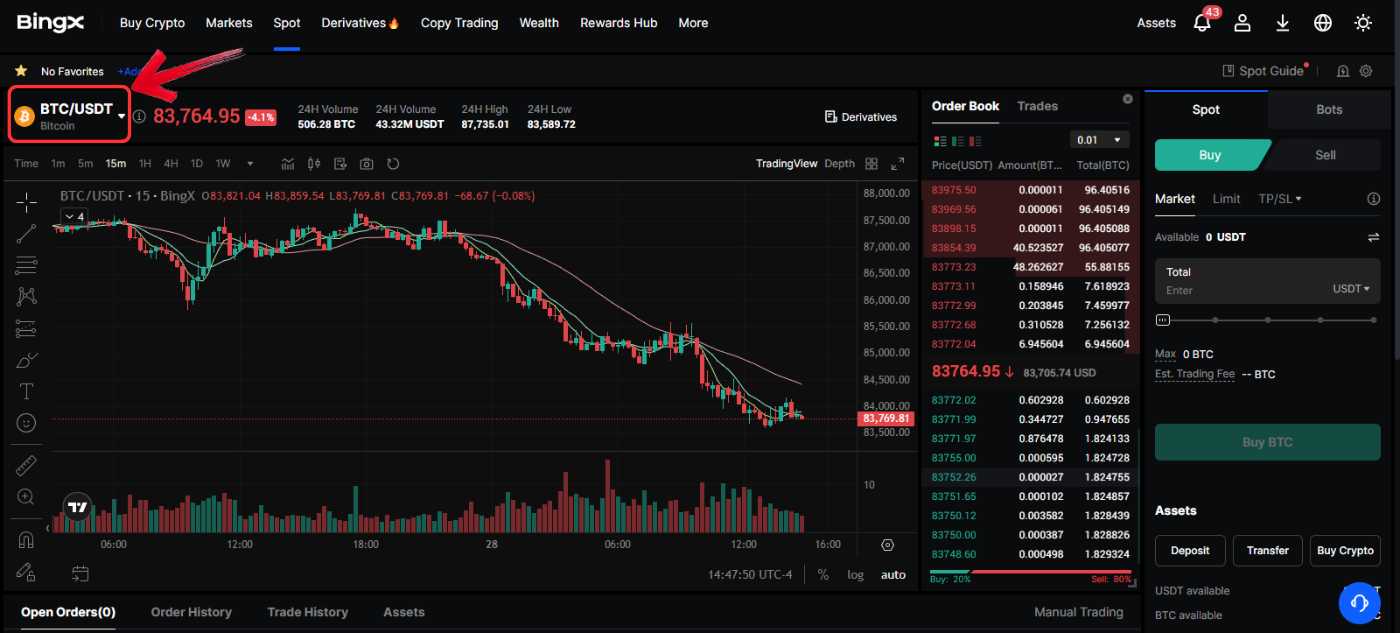Switch to the Bots tab
Screen dimensions: 1400x633
1329,109
